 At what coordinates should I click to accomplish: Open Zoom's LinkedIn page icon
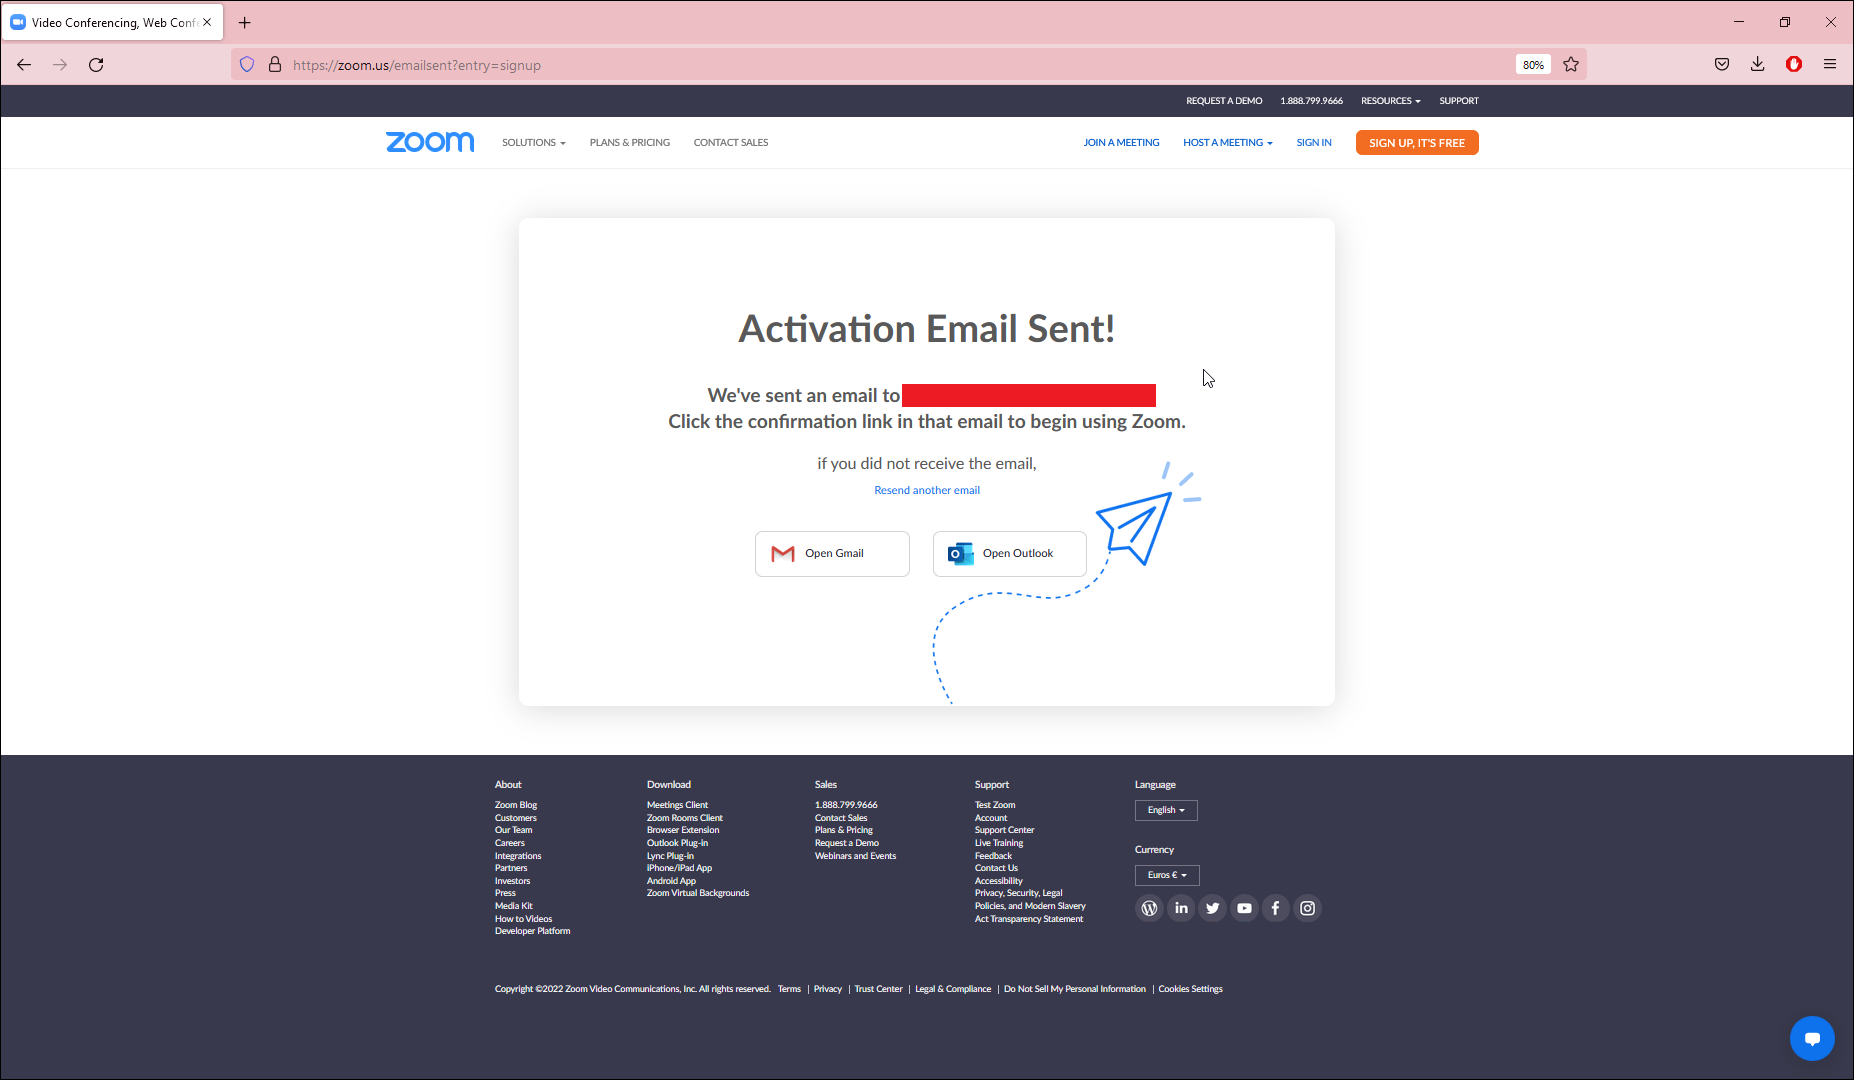click(1181, 908)
